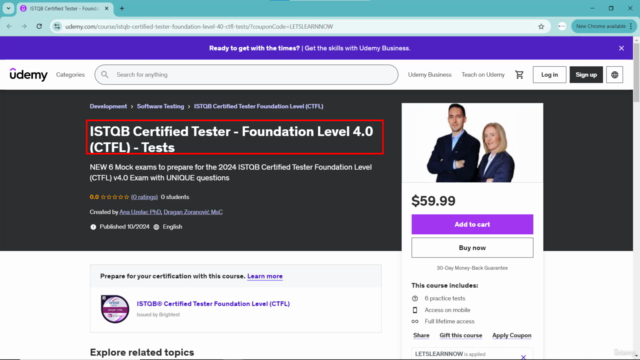
Task: Reload the page with the refresh icon
Action: 39,26
